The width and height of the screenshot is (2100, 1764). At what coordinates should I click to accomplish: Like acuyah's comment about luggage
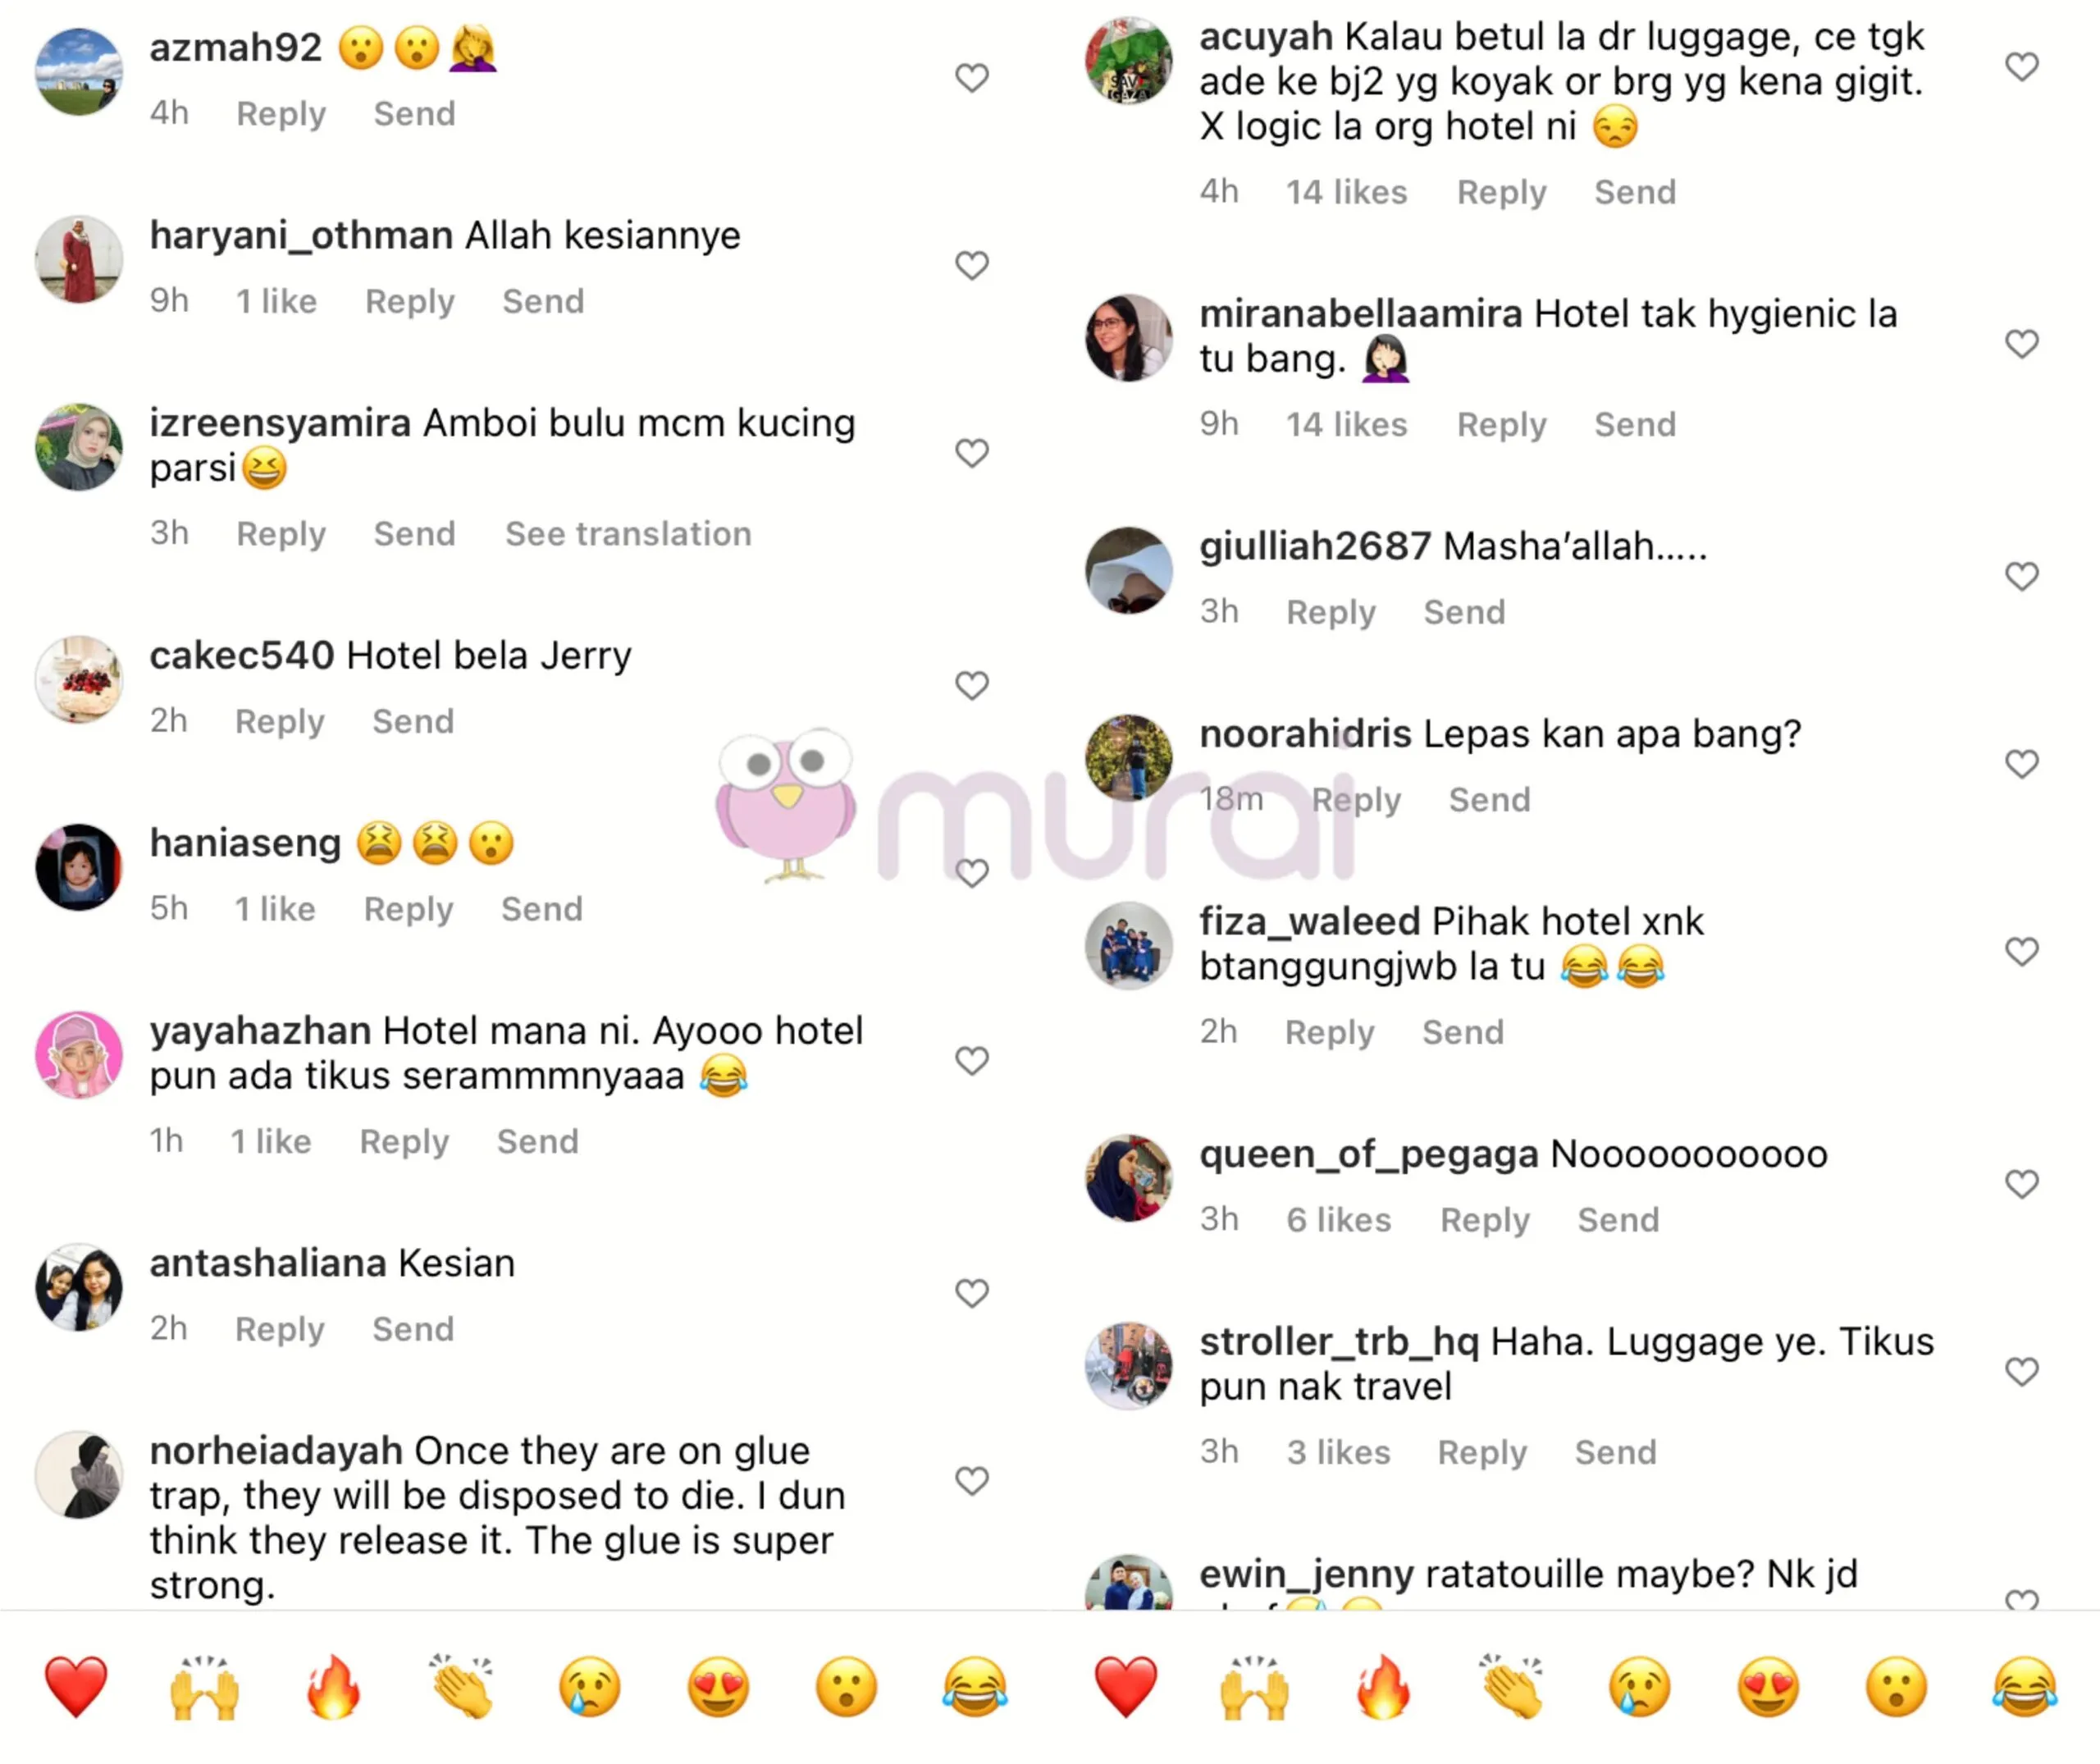tap(2021, 67)
